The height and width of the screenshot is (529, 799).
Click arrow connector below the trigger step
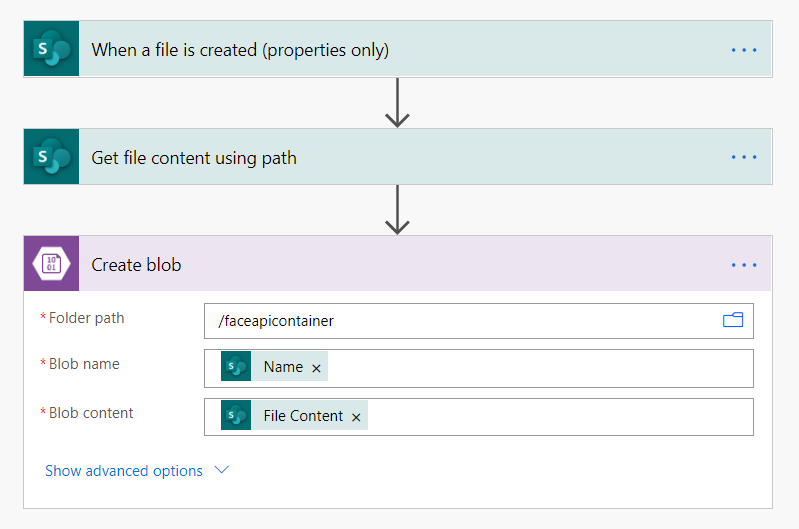(x=398, y=102)
